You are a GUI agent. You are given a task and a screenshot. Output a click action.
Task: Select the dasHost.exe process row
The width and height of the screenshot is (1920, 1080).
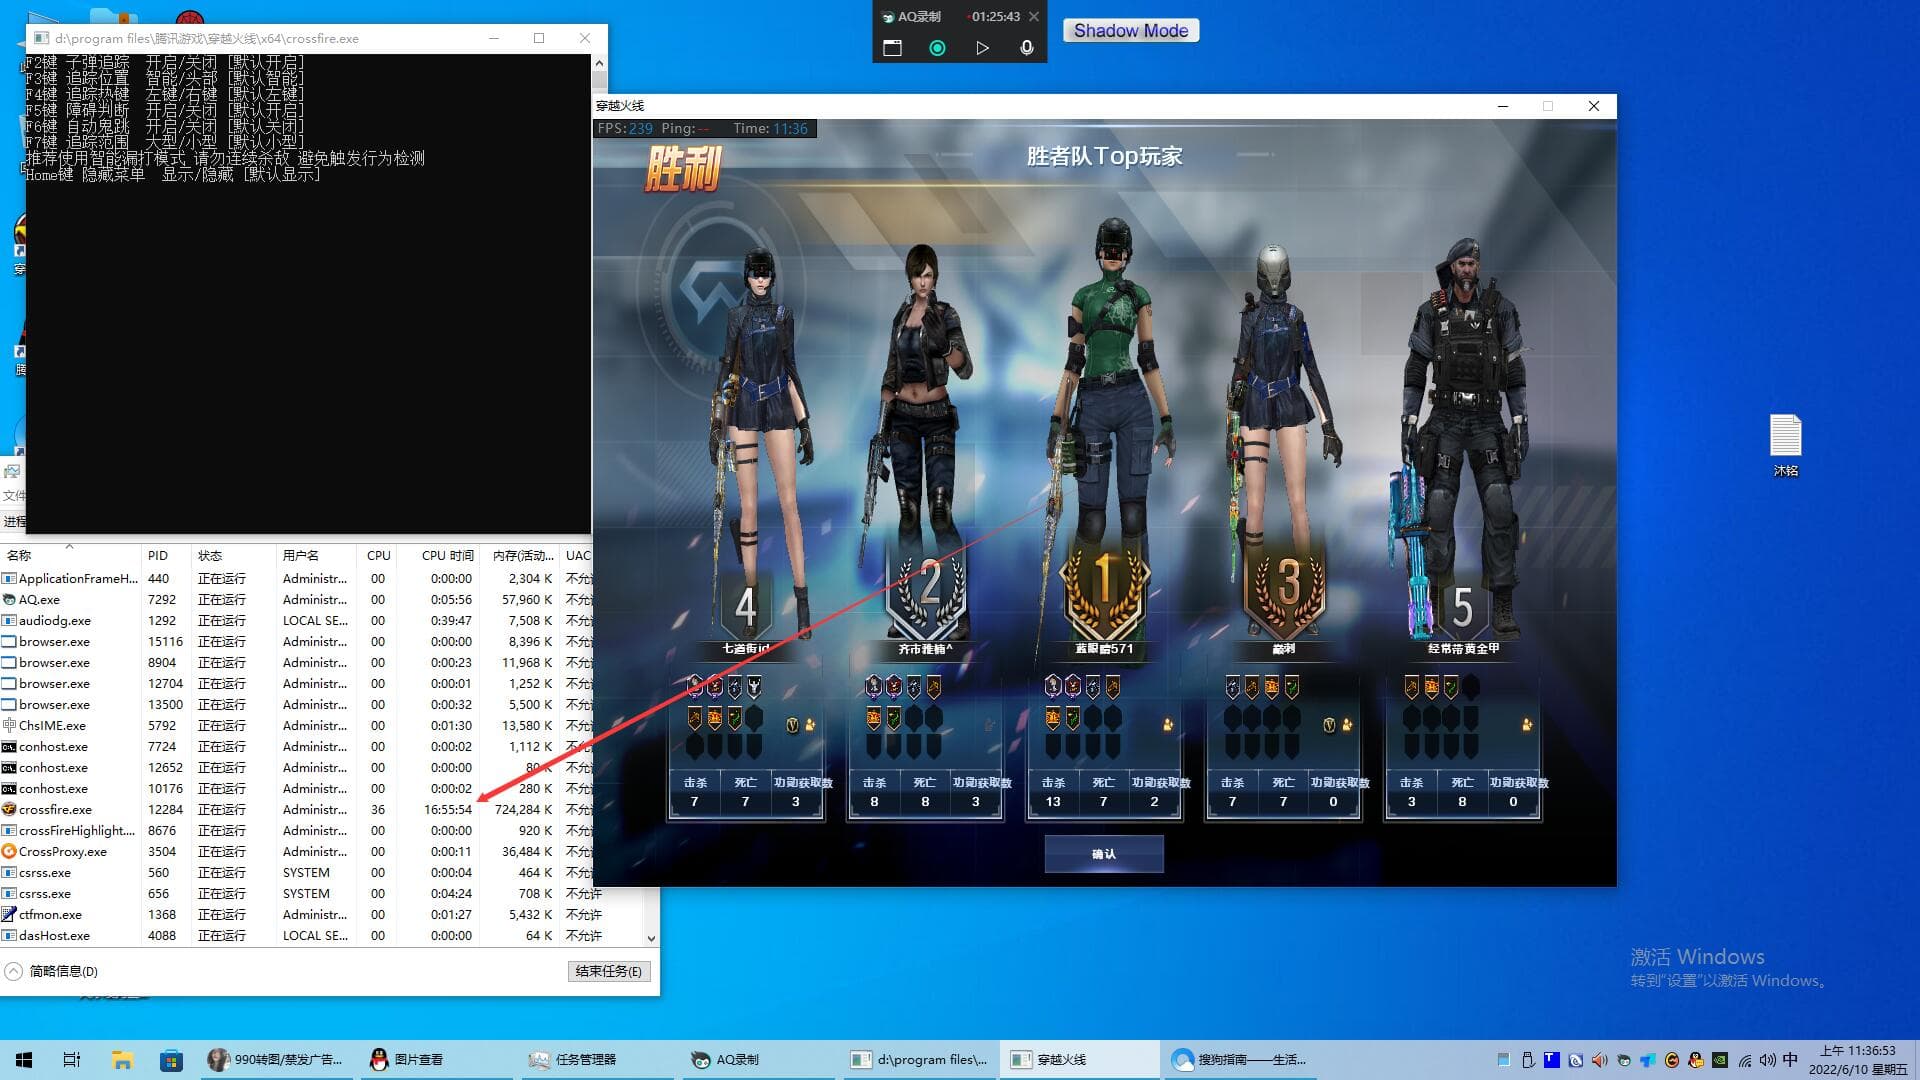pos(324,935)
